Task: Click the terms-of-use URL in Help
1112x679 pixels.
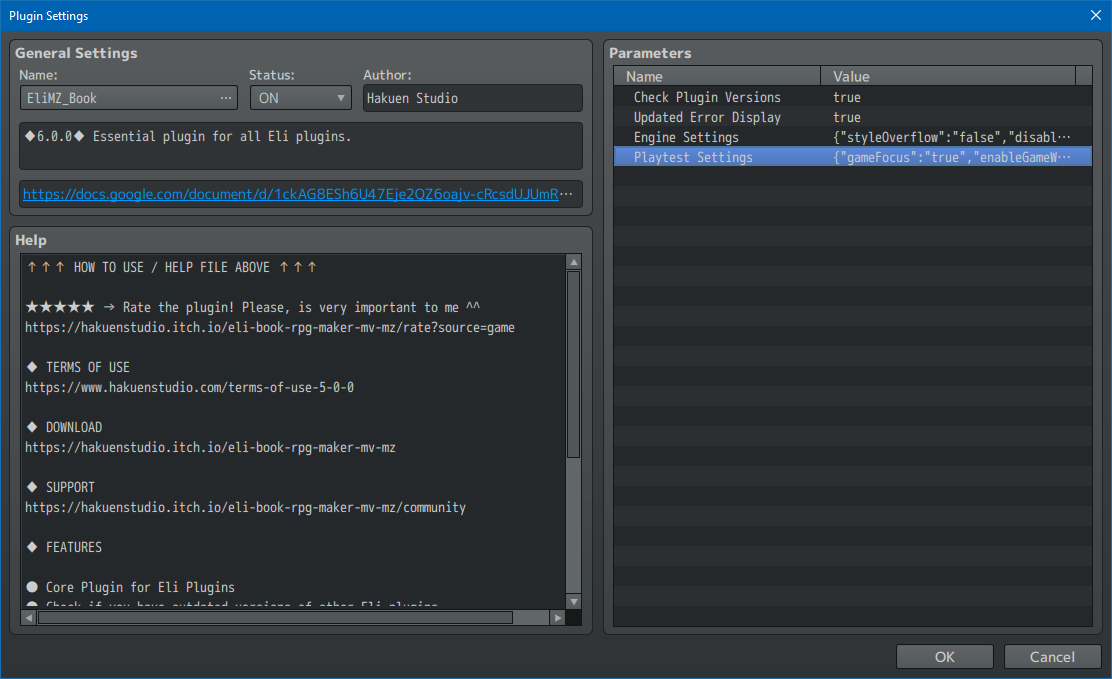Action: coord(189,387)
